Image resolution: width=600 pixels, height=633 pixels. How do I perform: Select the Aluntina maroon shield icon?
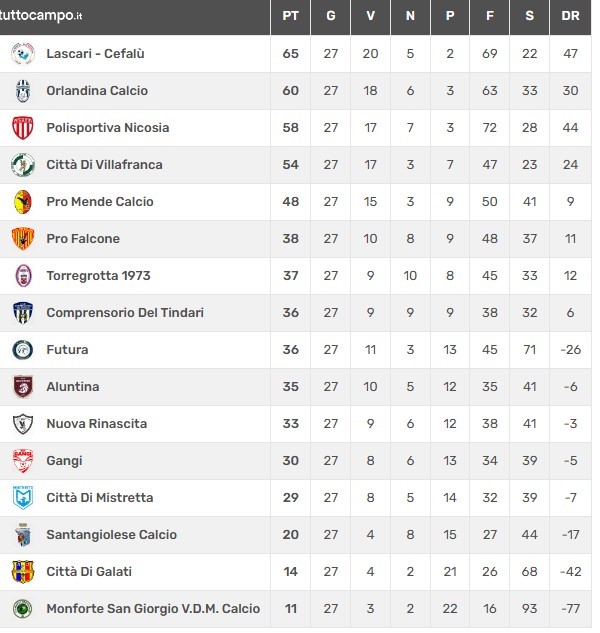(x=23, y=387)
